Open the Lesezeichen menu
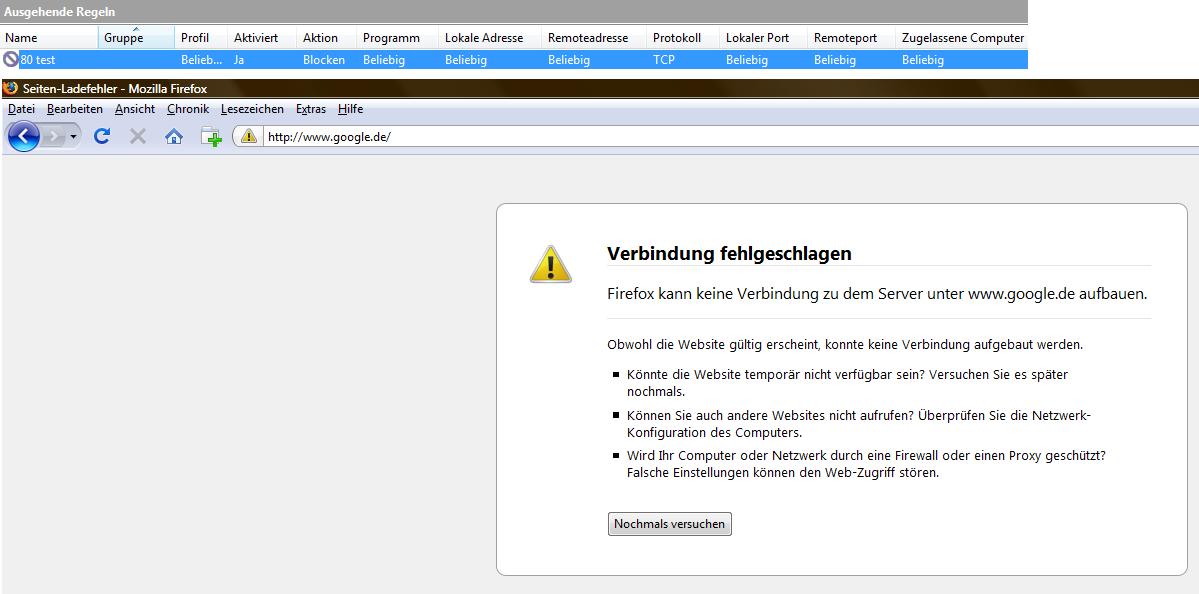Viewport: 1199px width, 594px height. [x=252, y=109]
